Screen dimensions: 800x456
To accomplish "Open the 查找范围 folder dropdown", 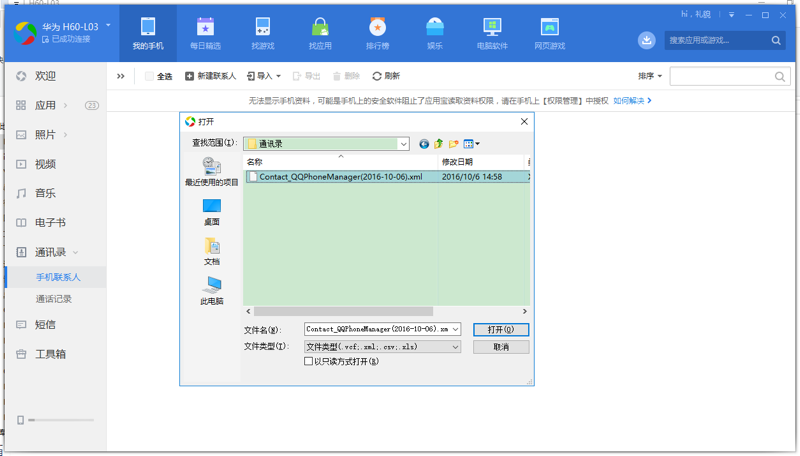I will click(x=403, y=144).
